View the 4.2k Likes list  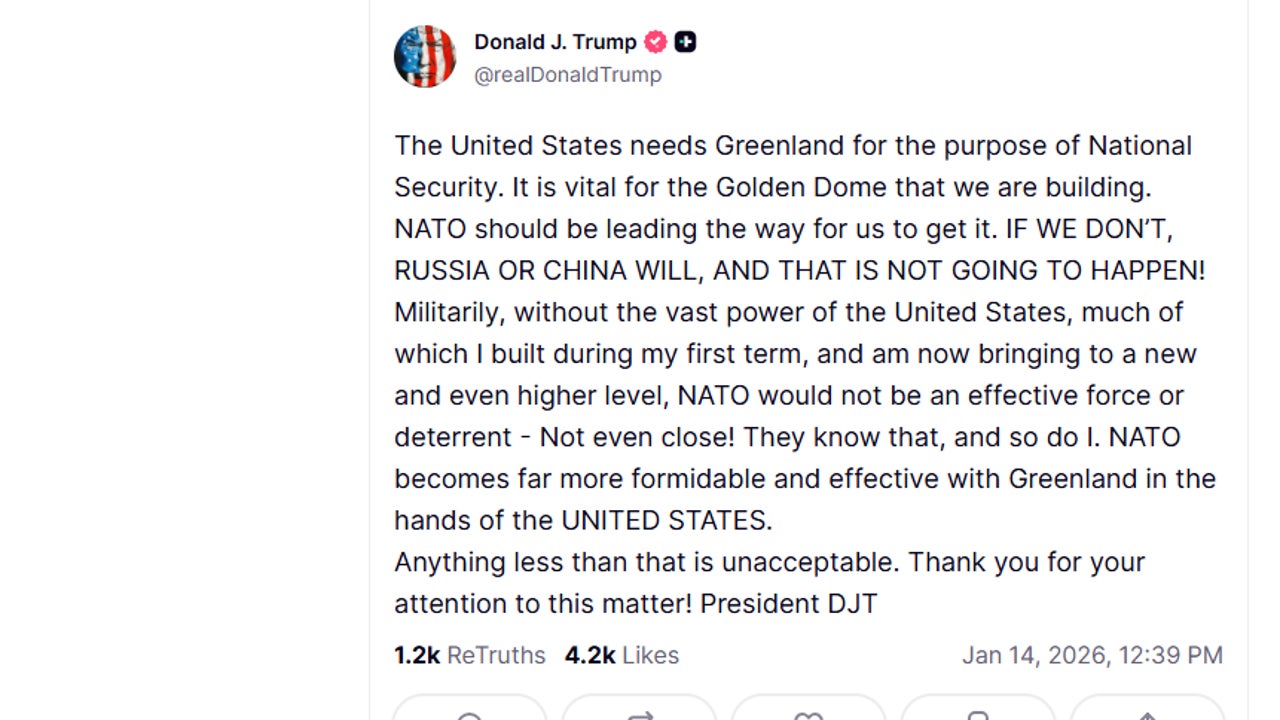tap(622, 655)
